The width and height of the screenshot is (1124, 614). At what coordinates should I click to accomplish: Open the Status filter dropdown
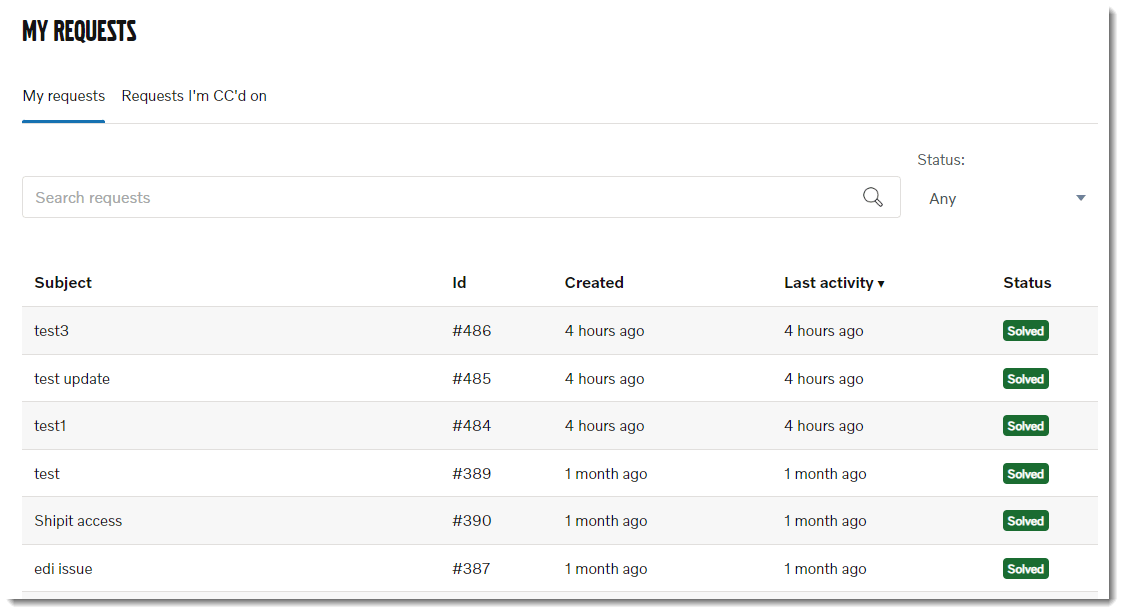[1006, 198]
